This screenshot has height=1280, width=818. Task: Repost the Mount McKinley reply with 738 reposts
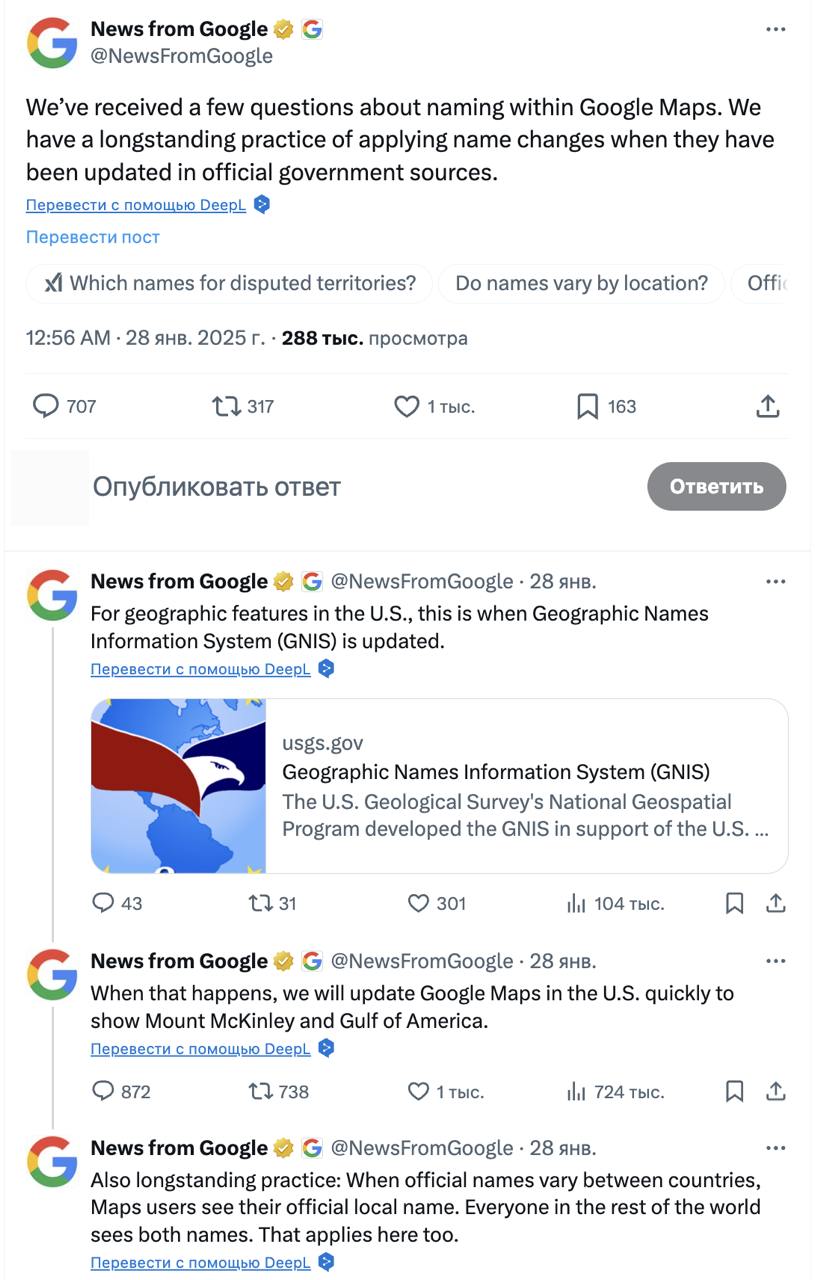(260, 1092)
